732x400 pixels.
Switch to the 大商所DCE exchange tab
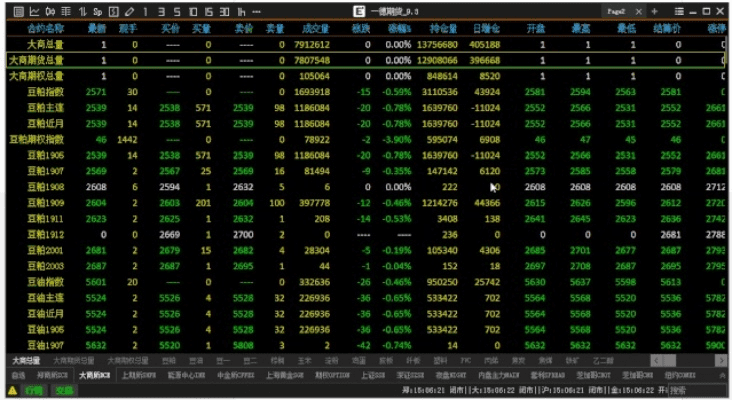click(93, 375)
